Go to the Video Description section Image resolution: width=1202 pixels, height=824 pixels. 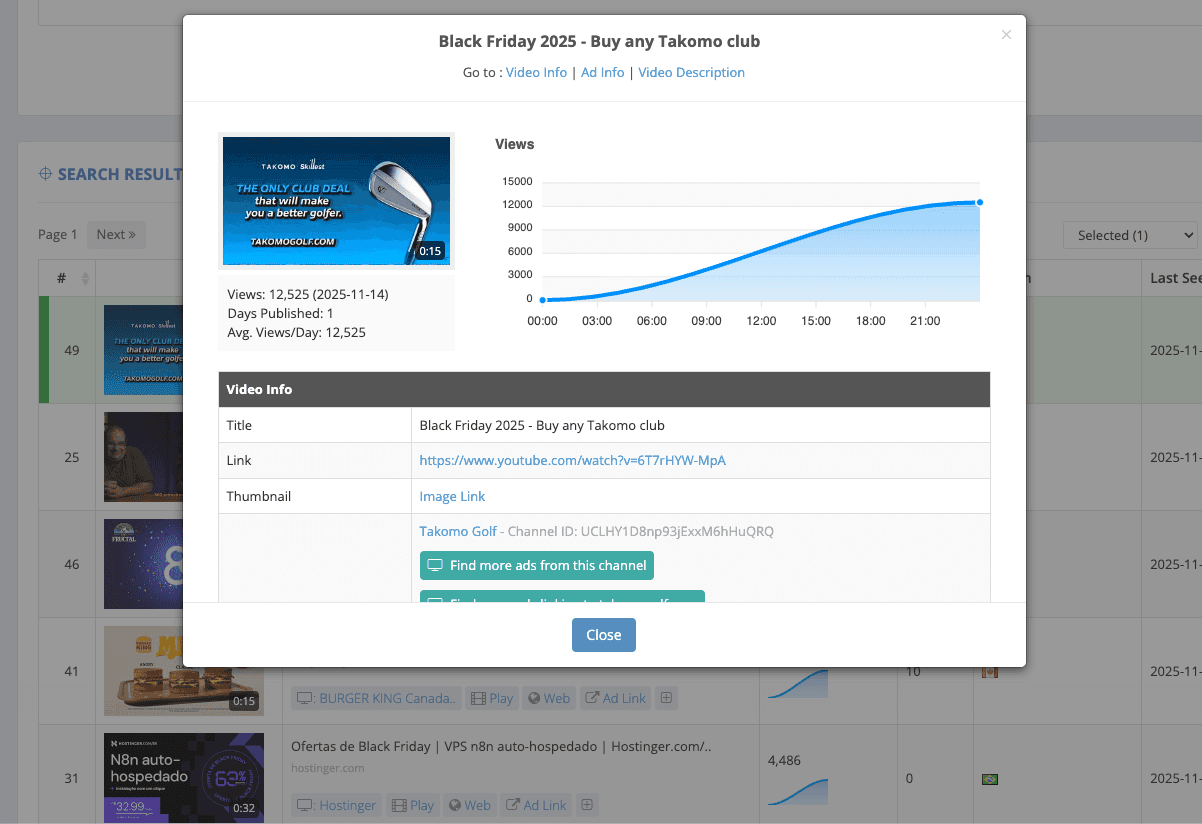click(691, 72)
